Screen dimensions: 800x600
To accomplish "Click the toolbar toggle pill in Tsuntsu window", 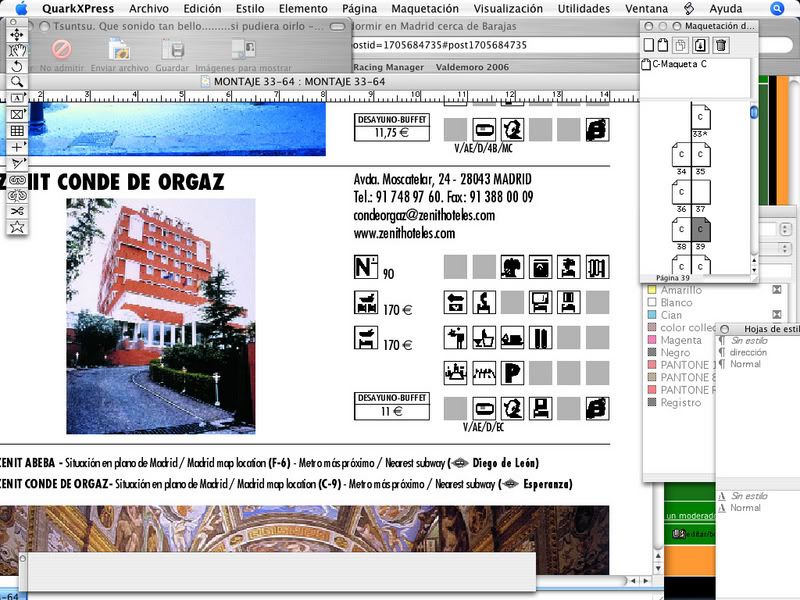I will 337,26.
